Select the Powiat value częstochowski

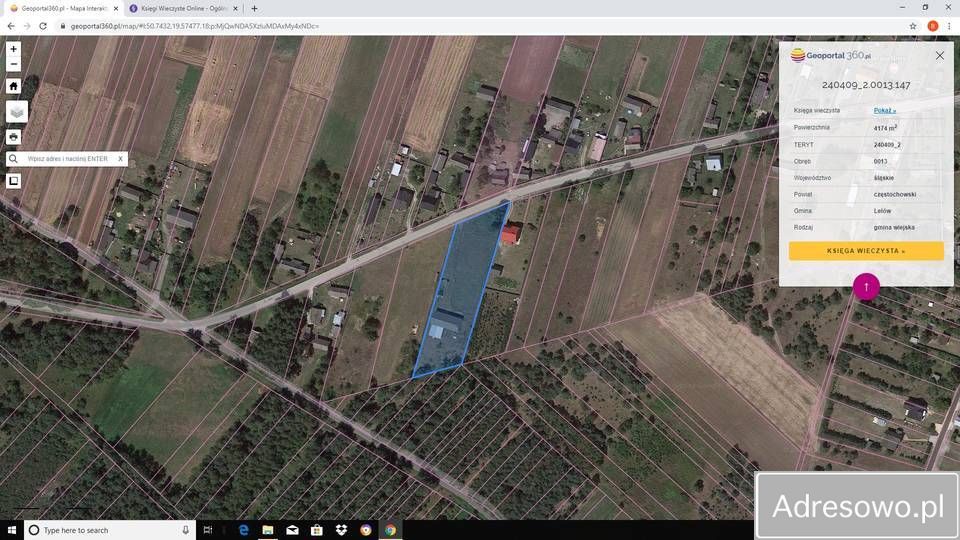894,195
